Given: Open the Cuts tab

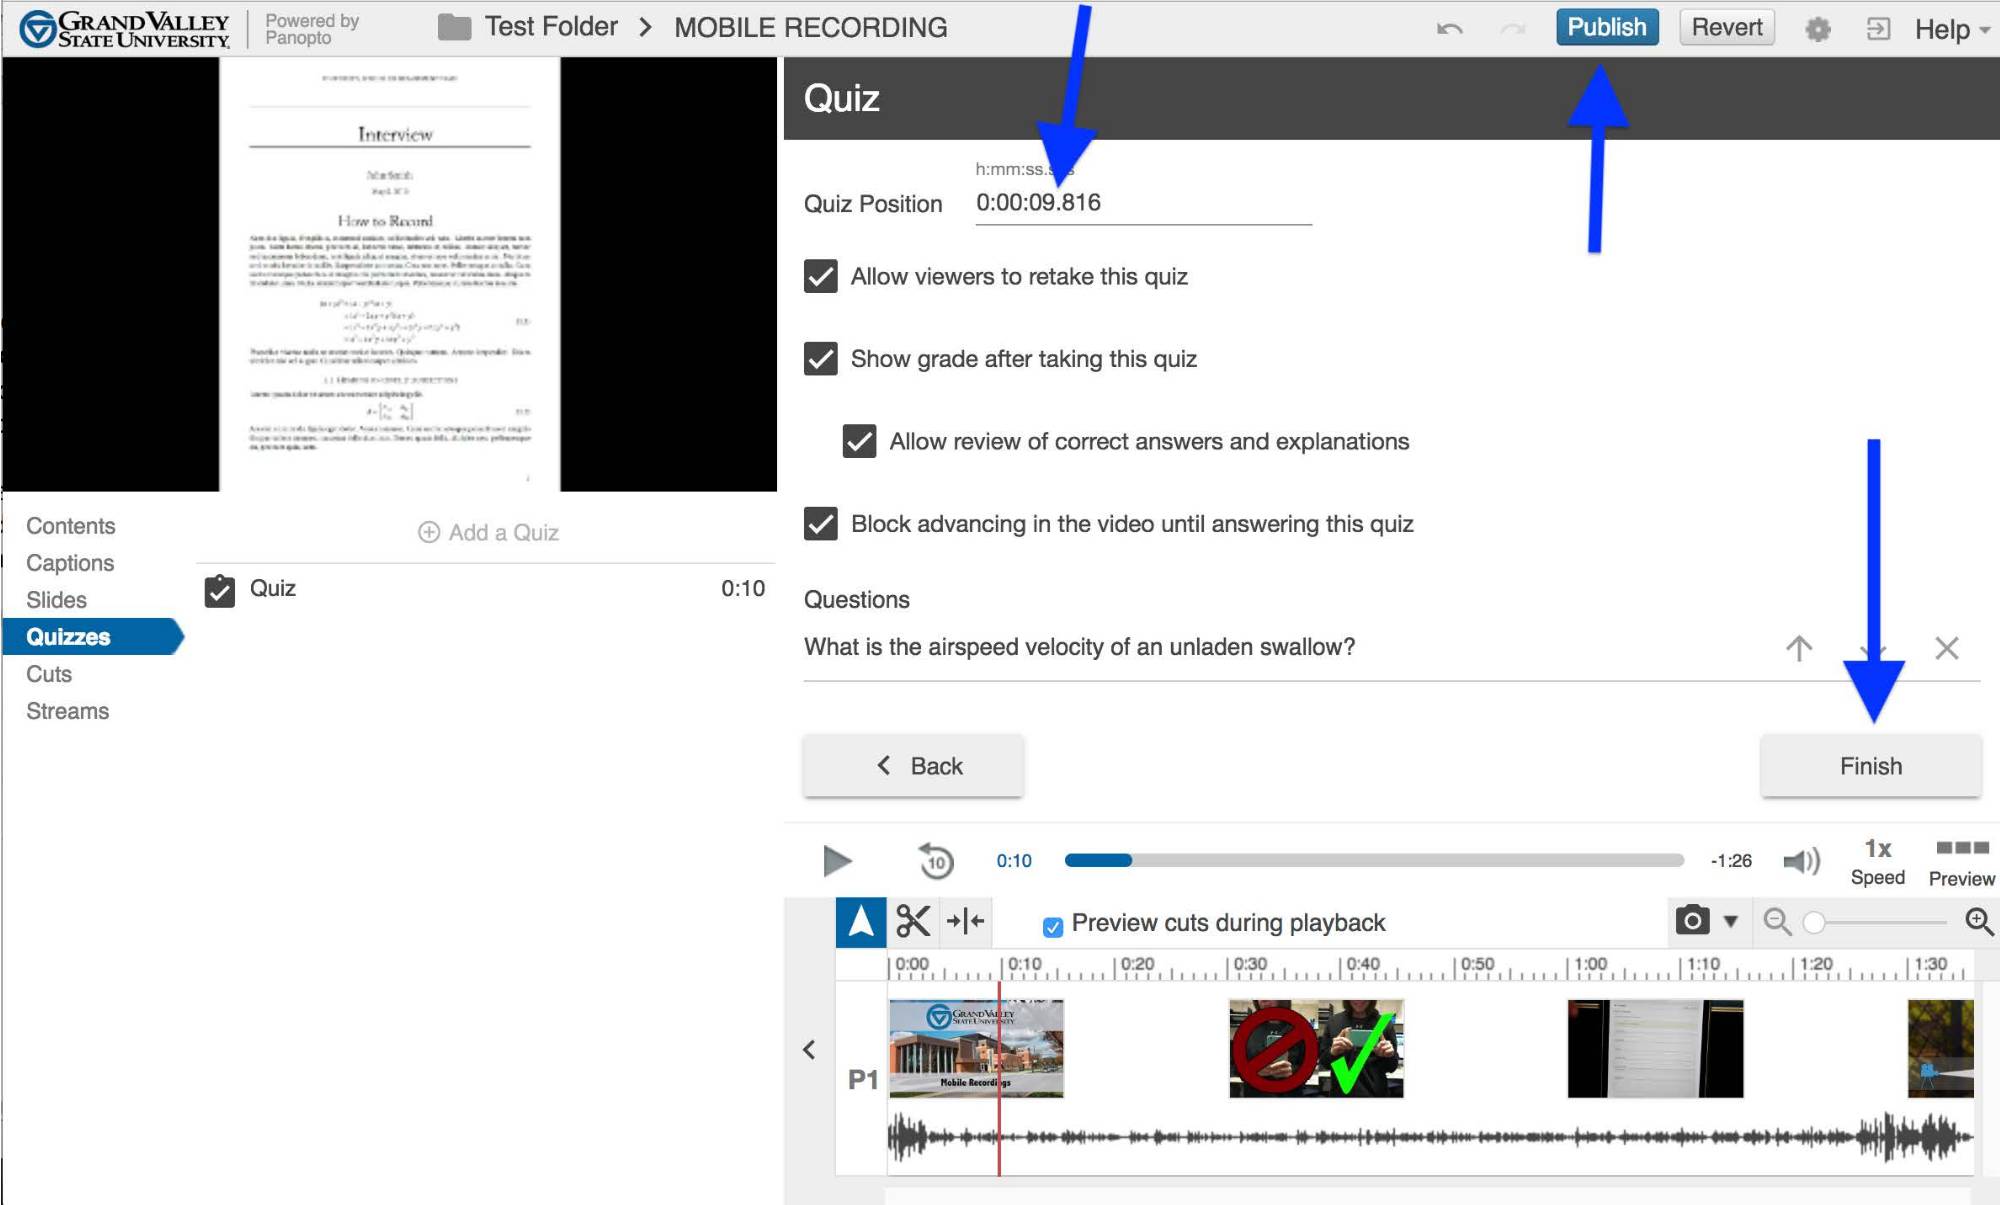Looking at the screenshot, I should click(49, 674).
